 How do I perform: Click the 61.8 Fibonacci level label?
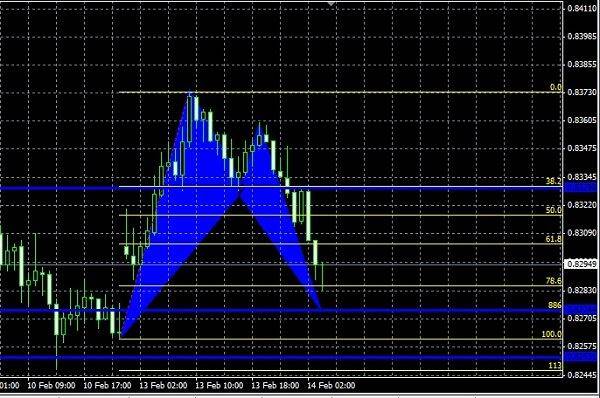[x=553, y=239]
